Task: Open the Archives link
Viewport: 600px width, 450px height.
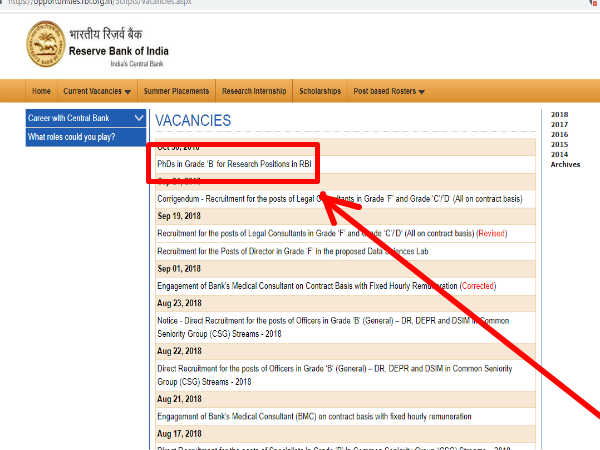Action: pos(566,164)
